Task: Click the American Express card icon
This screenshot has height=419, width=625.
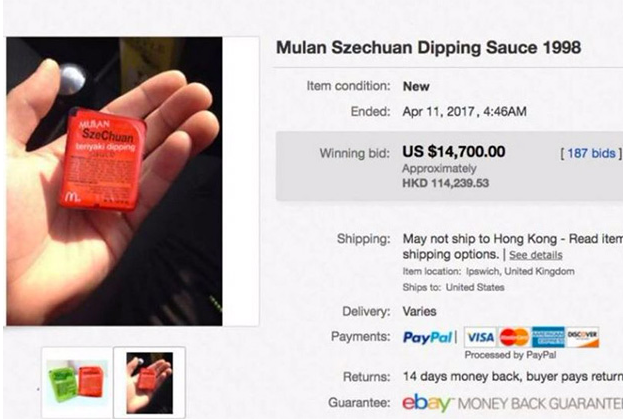Action: [x=548, y=338]
